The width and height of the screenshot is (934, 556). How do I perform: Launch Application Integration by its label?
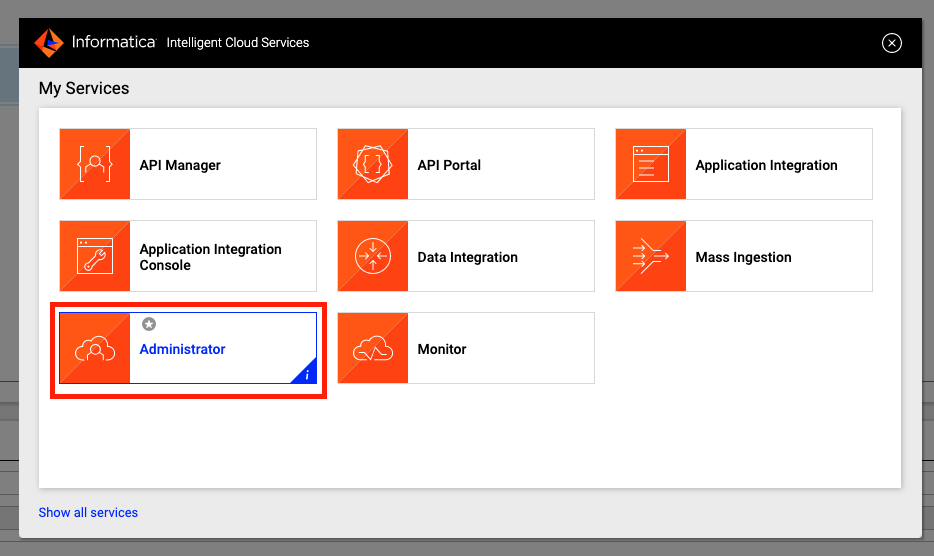point(766,165)
